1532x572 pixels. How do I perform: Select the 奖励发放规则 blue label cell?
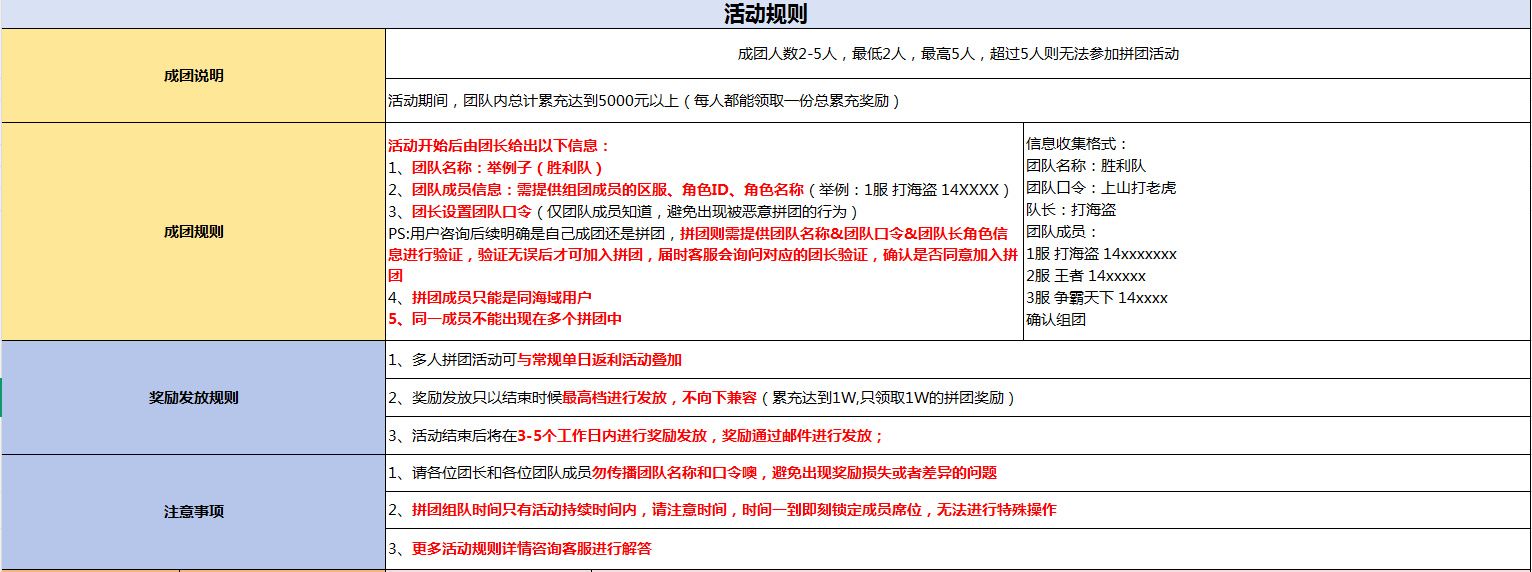(x=193, y=398)
